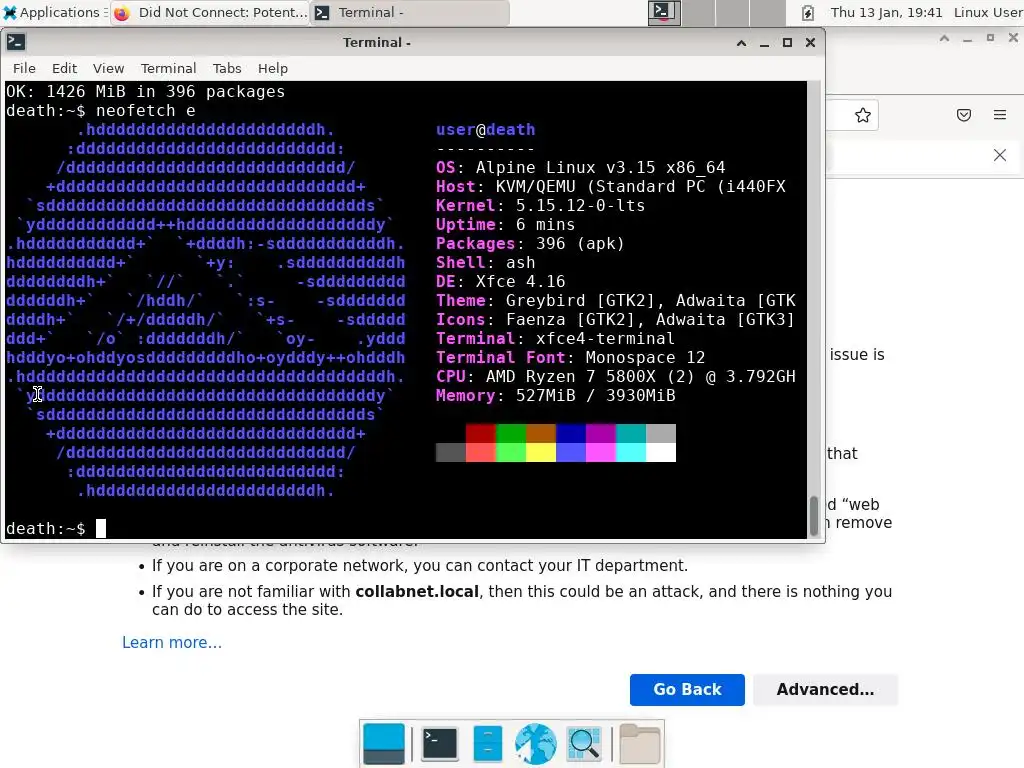Image resolution: width=1024 pixels, height=768 pixels.
Task: Click the 'DE: Xfce 4.16' line
Action: click(500, 281)
